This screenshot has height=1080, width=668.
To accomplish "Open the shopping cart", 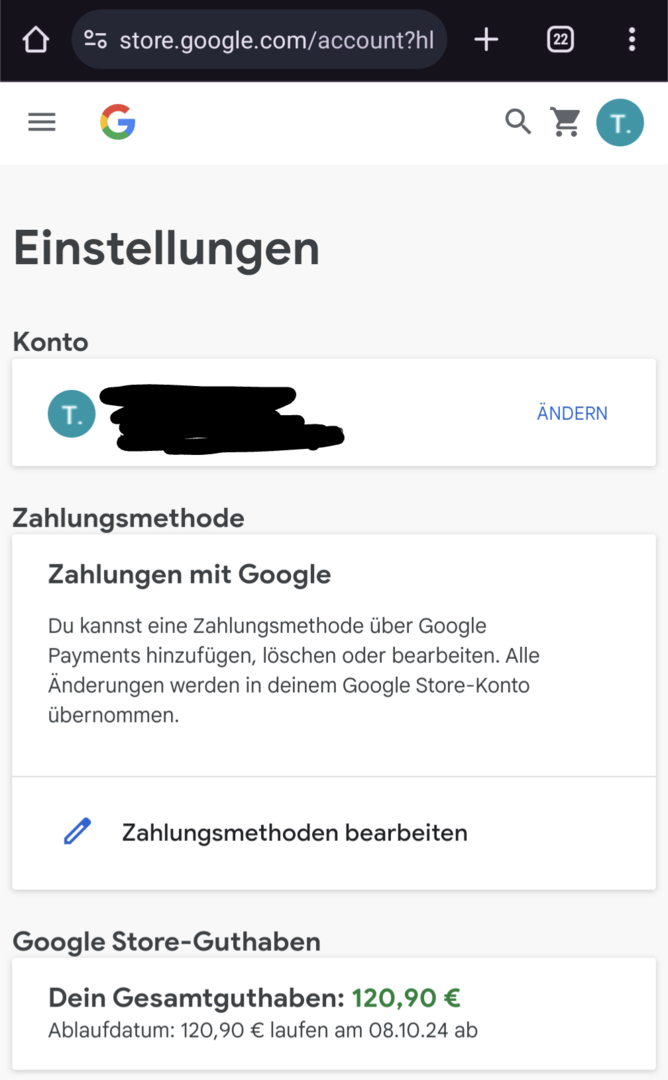I will tap(566, 122).
